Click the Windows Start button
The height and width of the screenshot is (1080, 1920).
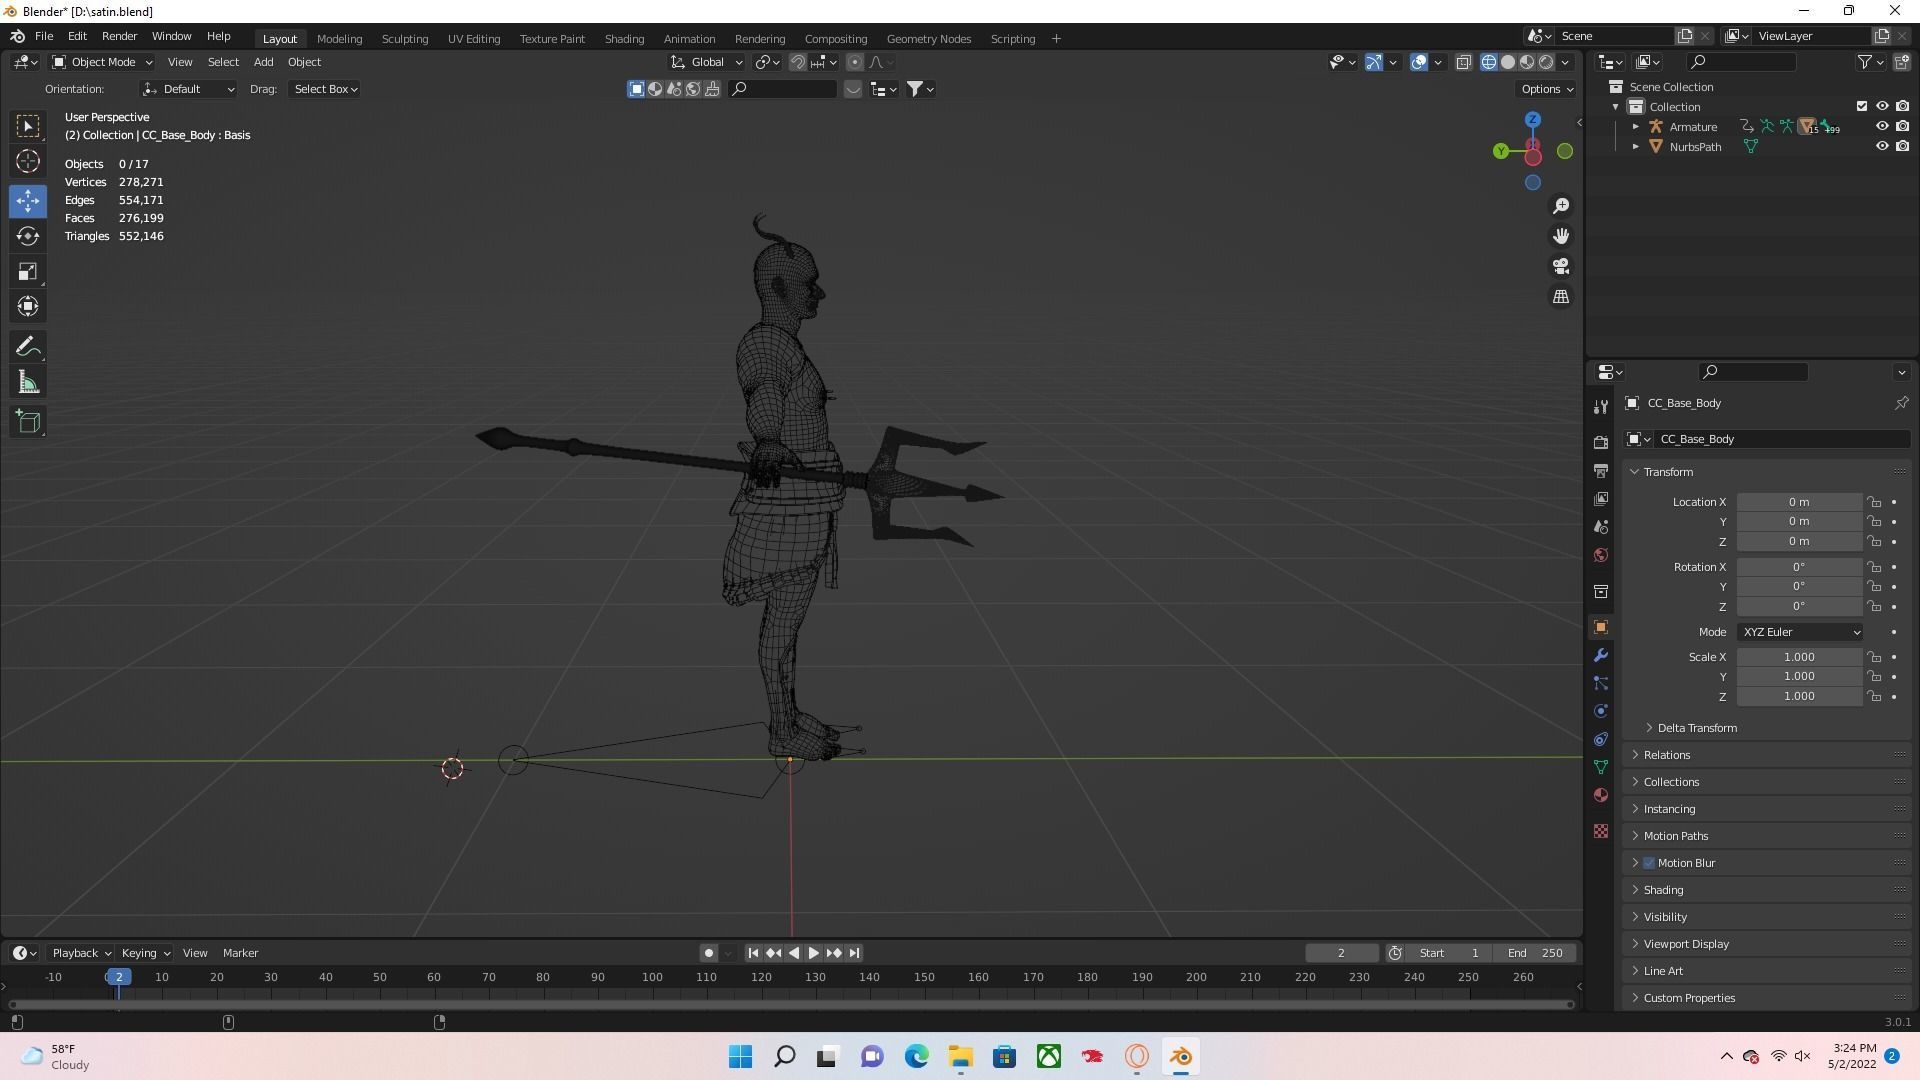click(x=741, y=1056)
